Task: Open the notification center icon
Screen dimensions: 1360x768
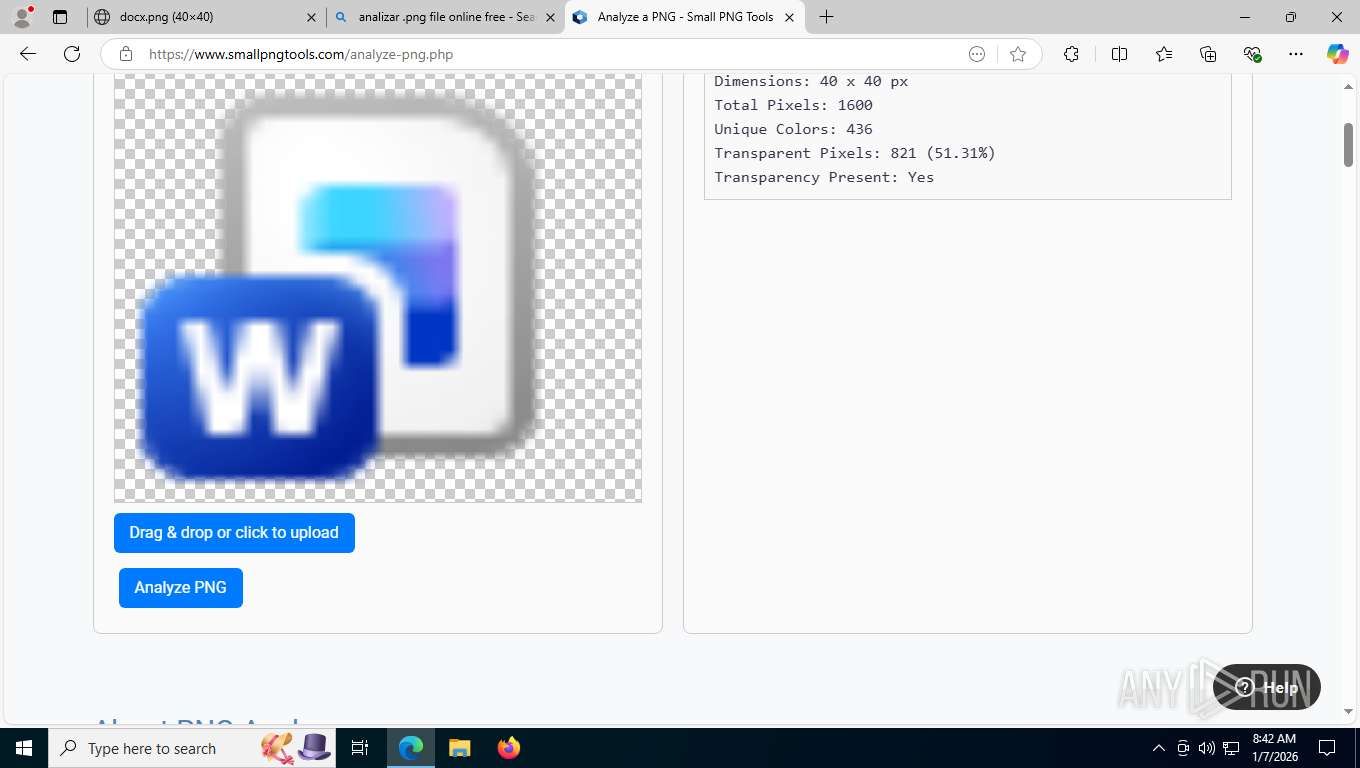Action: pyautogui.click(x=1327, y=748)
